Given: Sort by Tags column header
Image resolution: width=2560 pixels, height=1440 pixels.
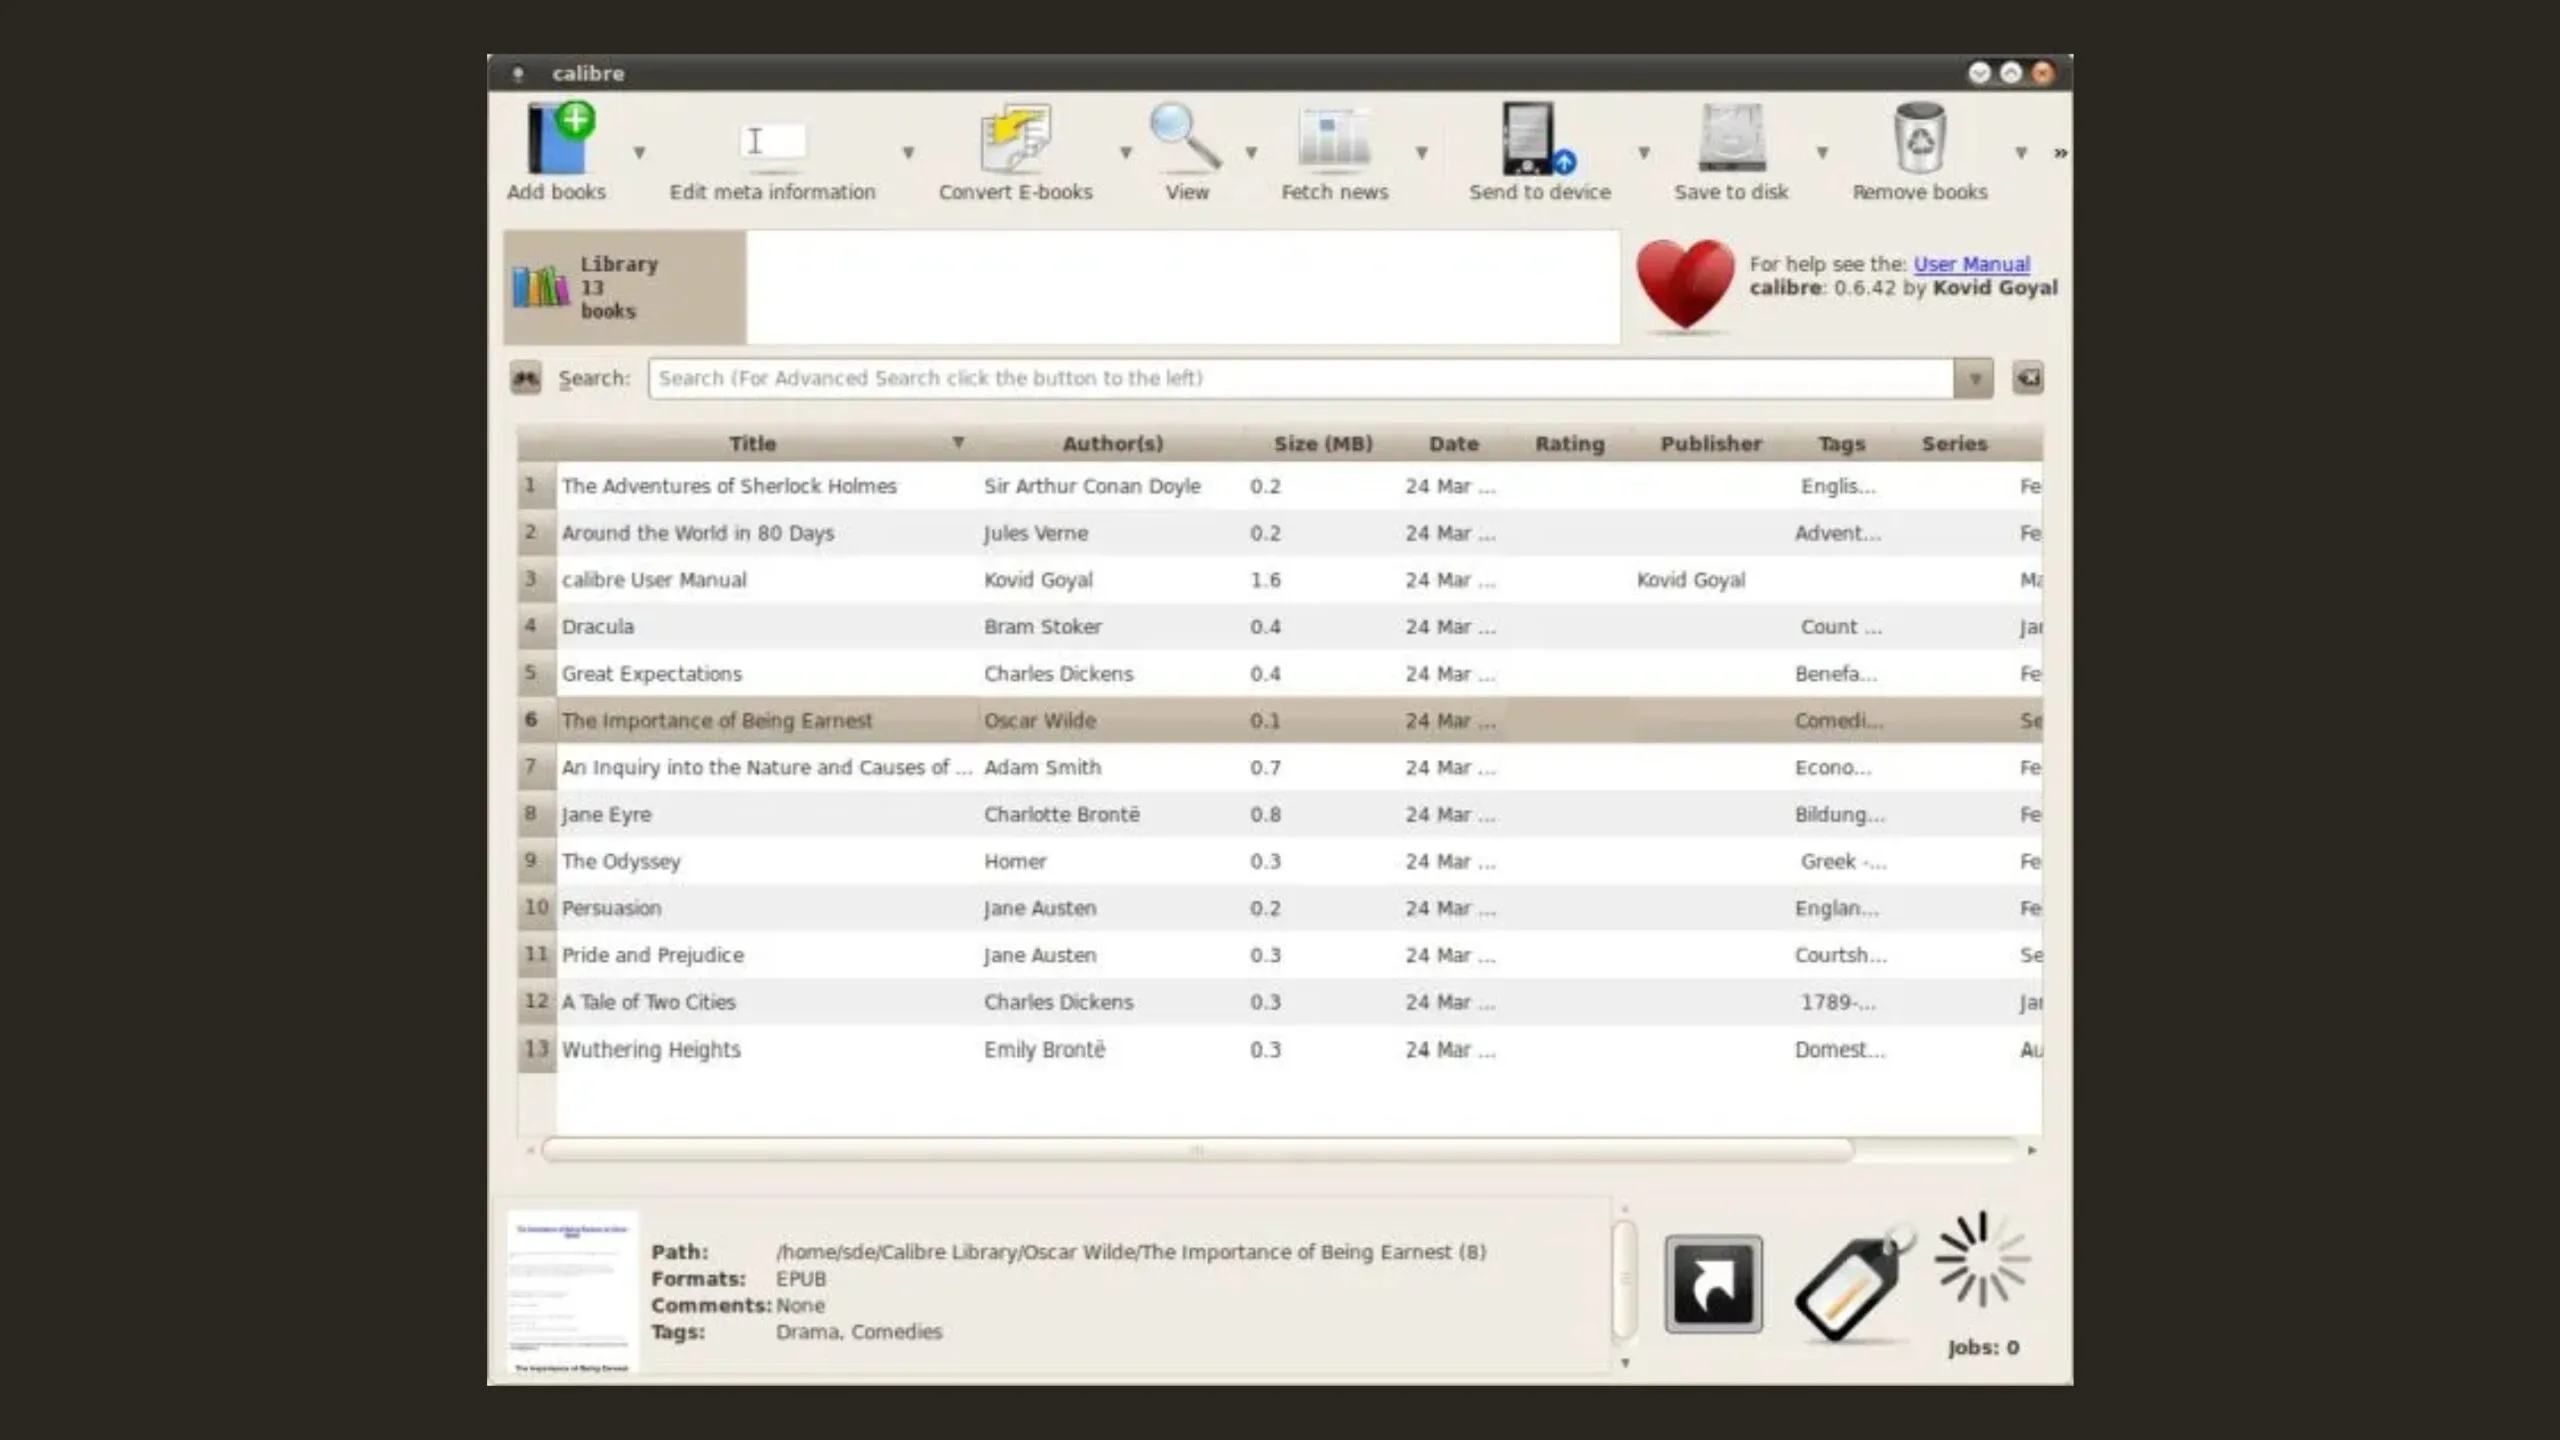Looking at the screenshot, I should (x=1841, y=443).
